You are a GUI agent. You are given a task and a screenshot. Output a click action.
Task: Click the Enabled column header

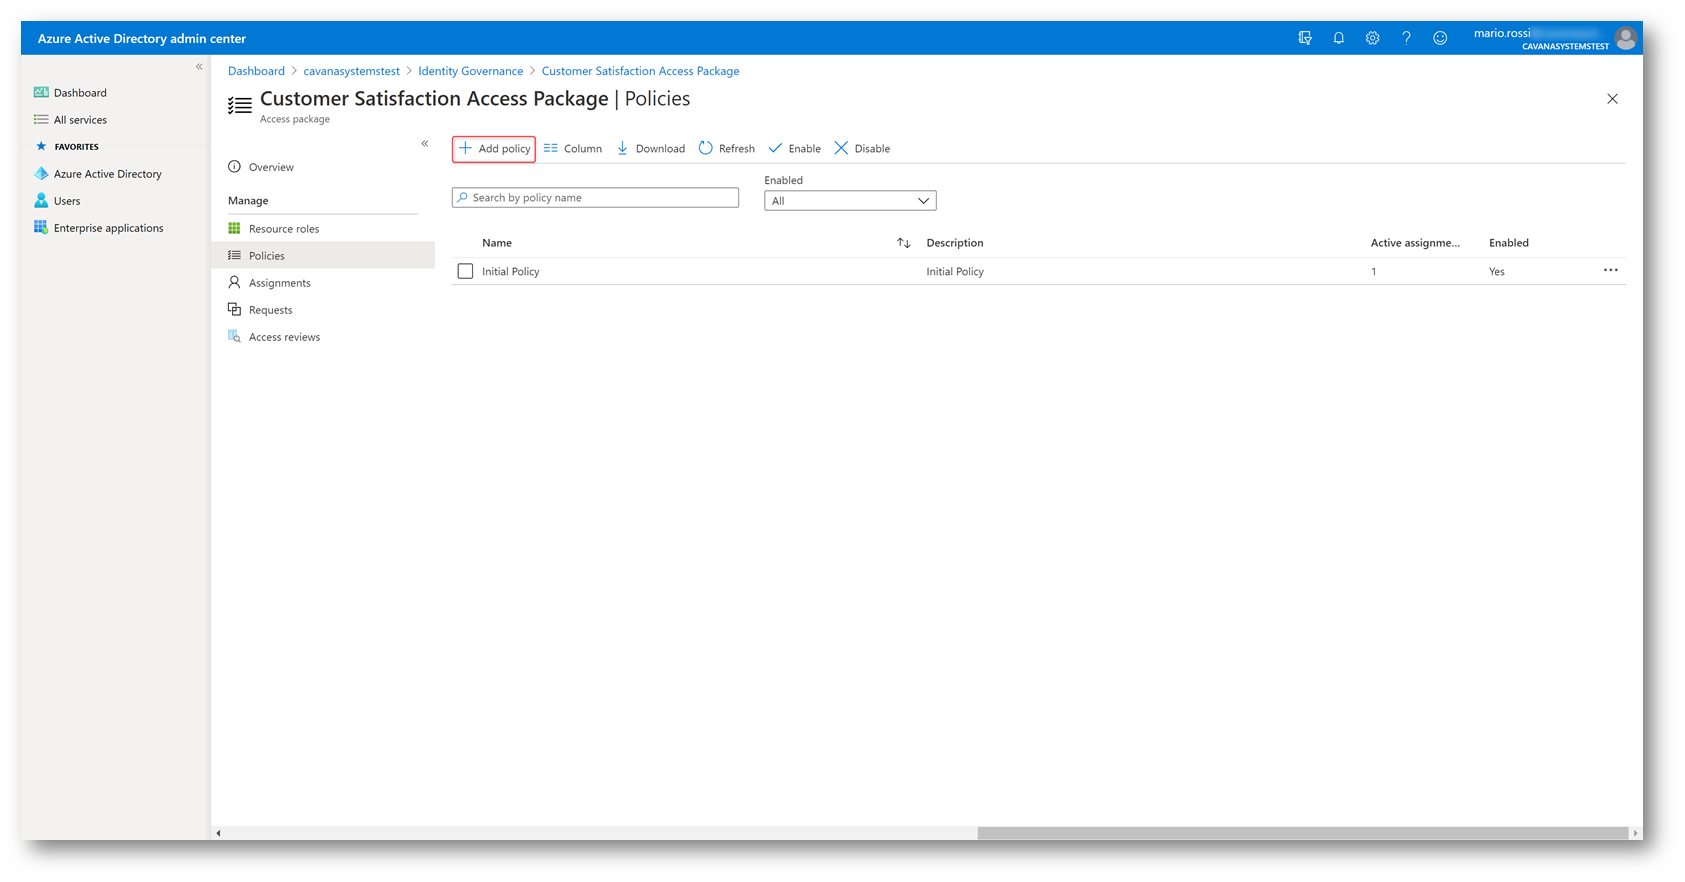click(1509, 243)
